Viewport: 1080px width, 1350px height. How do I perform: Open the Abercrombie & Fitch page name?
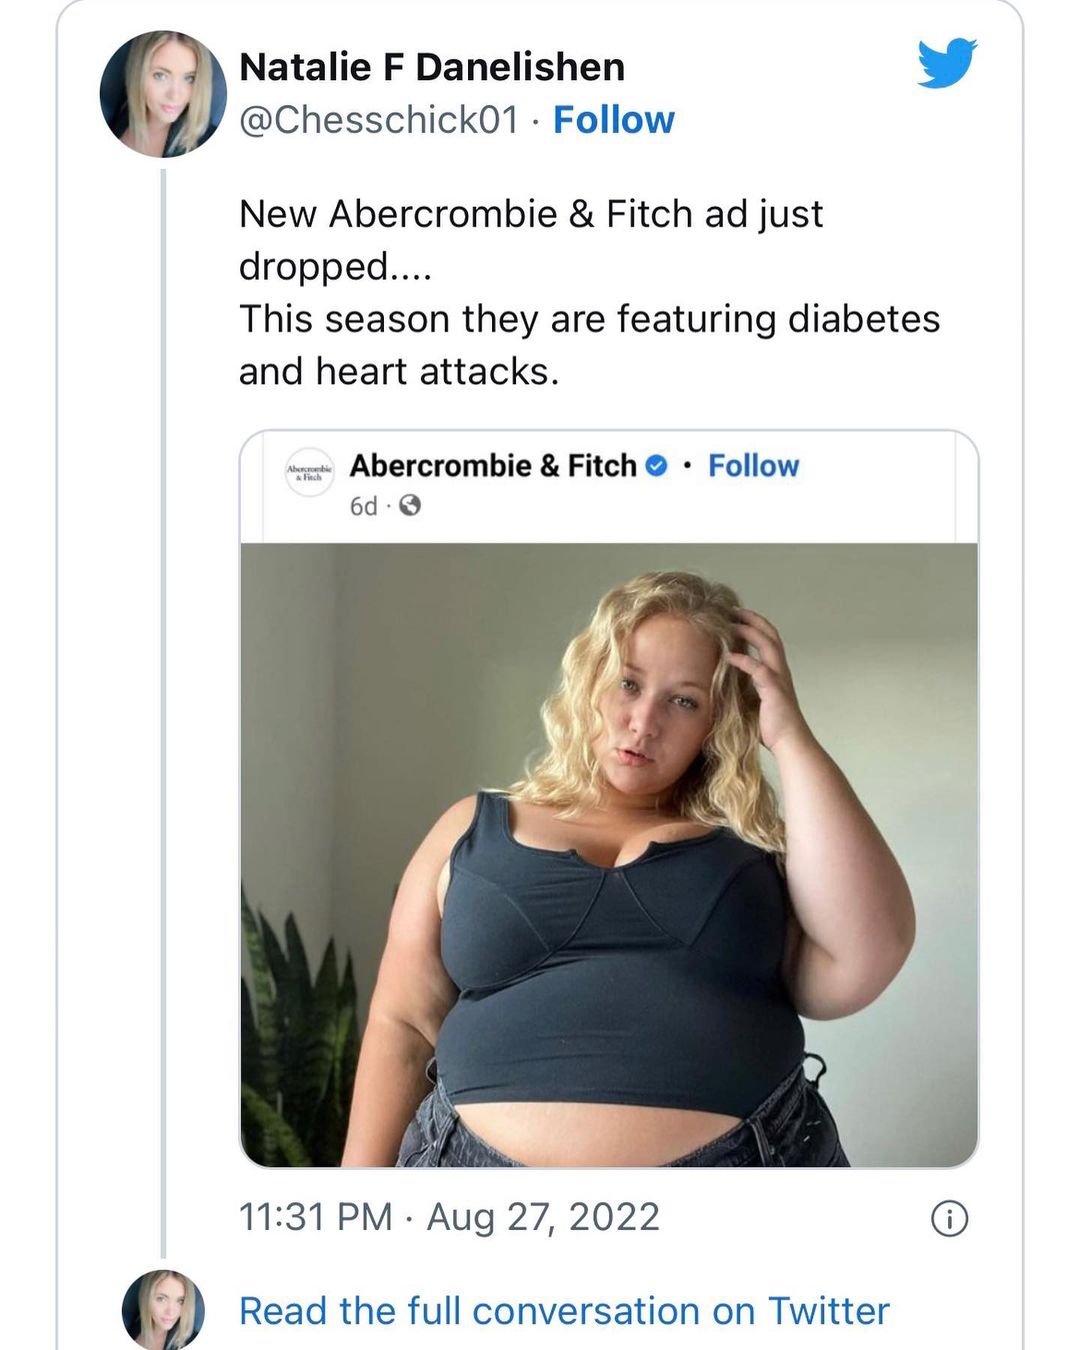[493, 466]
